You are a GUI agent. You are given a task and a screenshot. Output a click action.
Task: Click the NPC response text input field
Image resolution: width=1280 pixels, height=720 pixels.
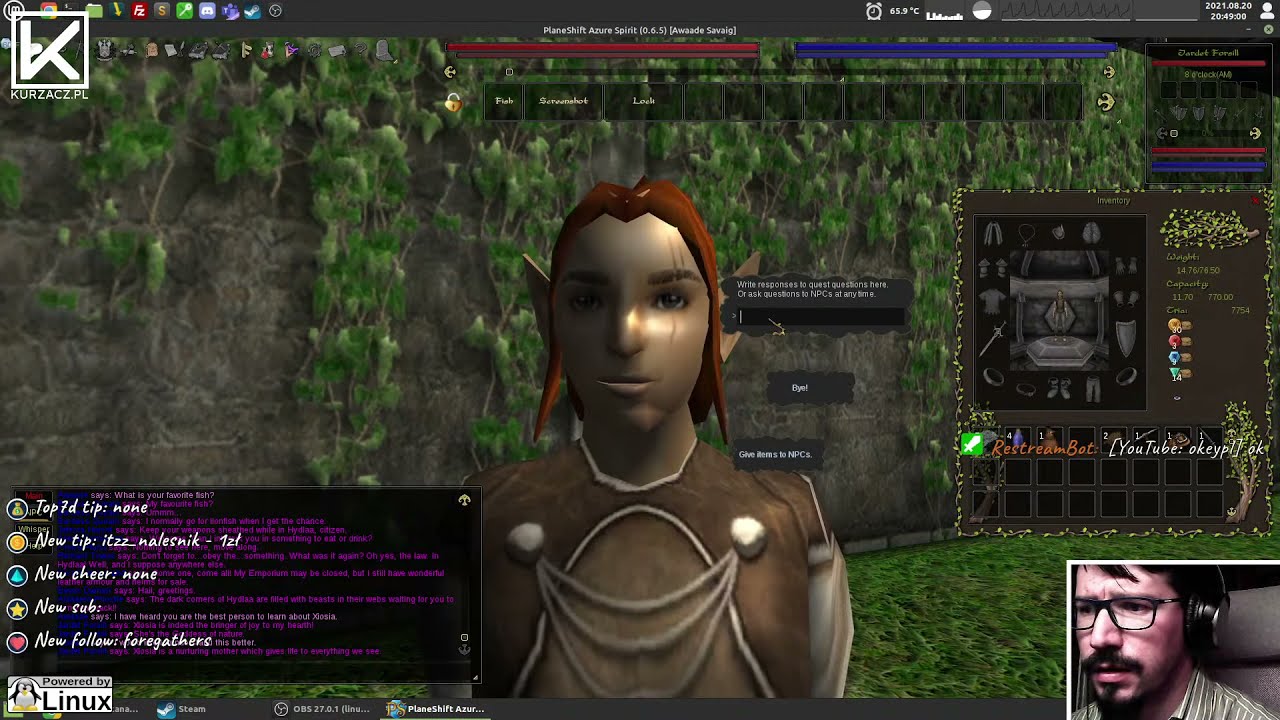(x=820, y=316)
